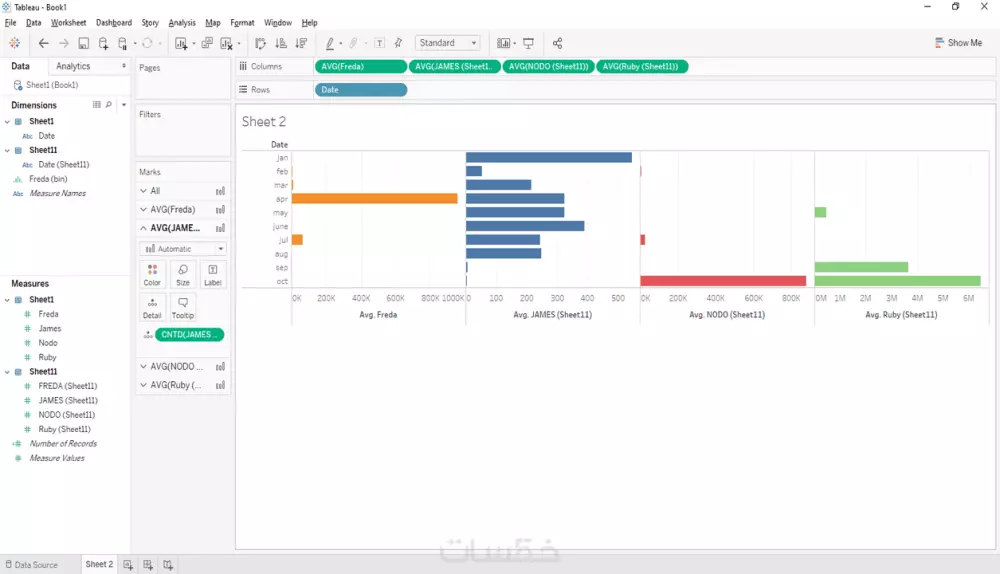Click the Tableau start page logo icon
Screen dimensions: 1000x574
(15, 43)
